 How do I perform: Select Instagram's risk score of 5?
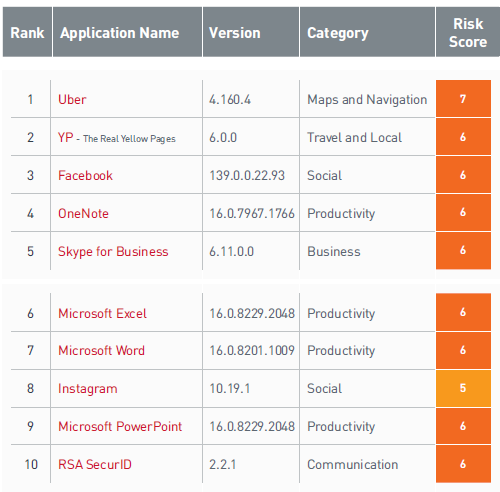pyautogui.click(x=463, y=388)
